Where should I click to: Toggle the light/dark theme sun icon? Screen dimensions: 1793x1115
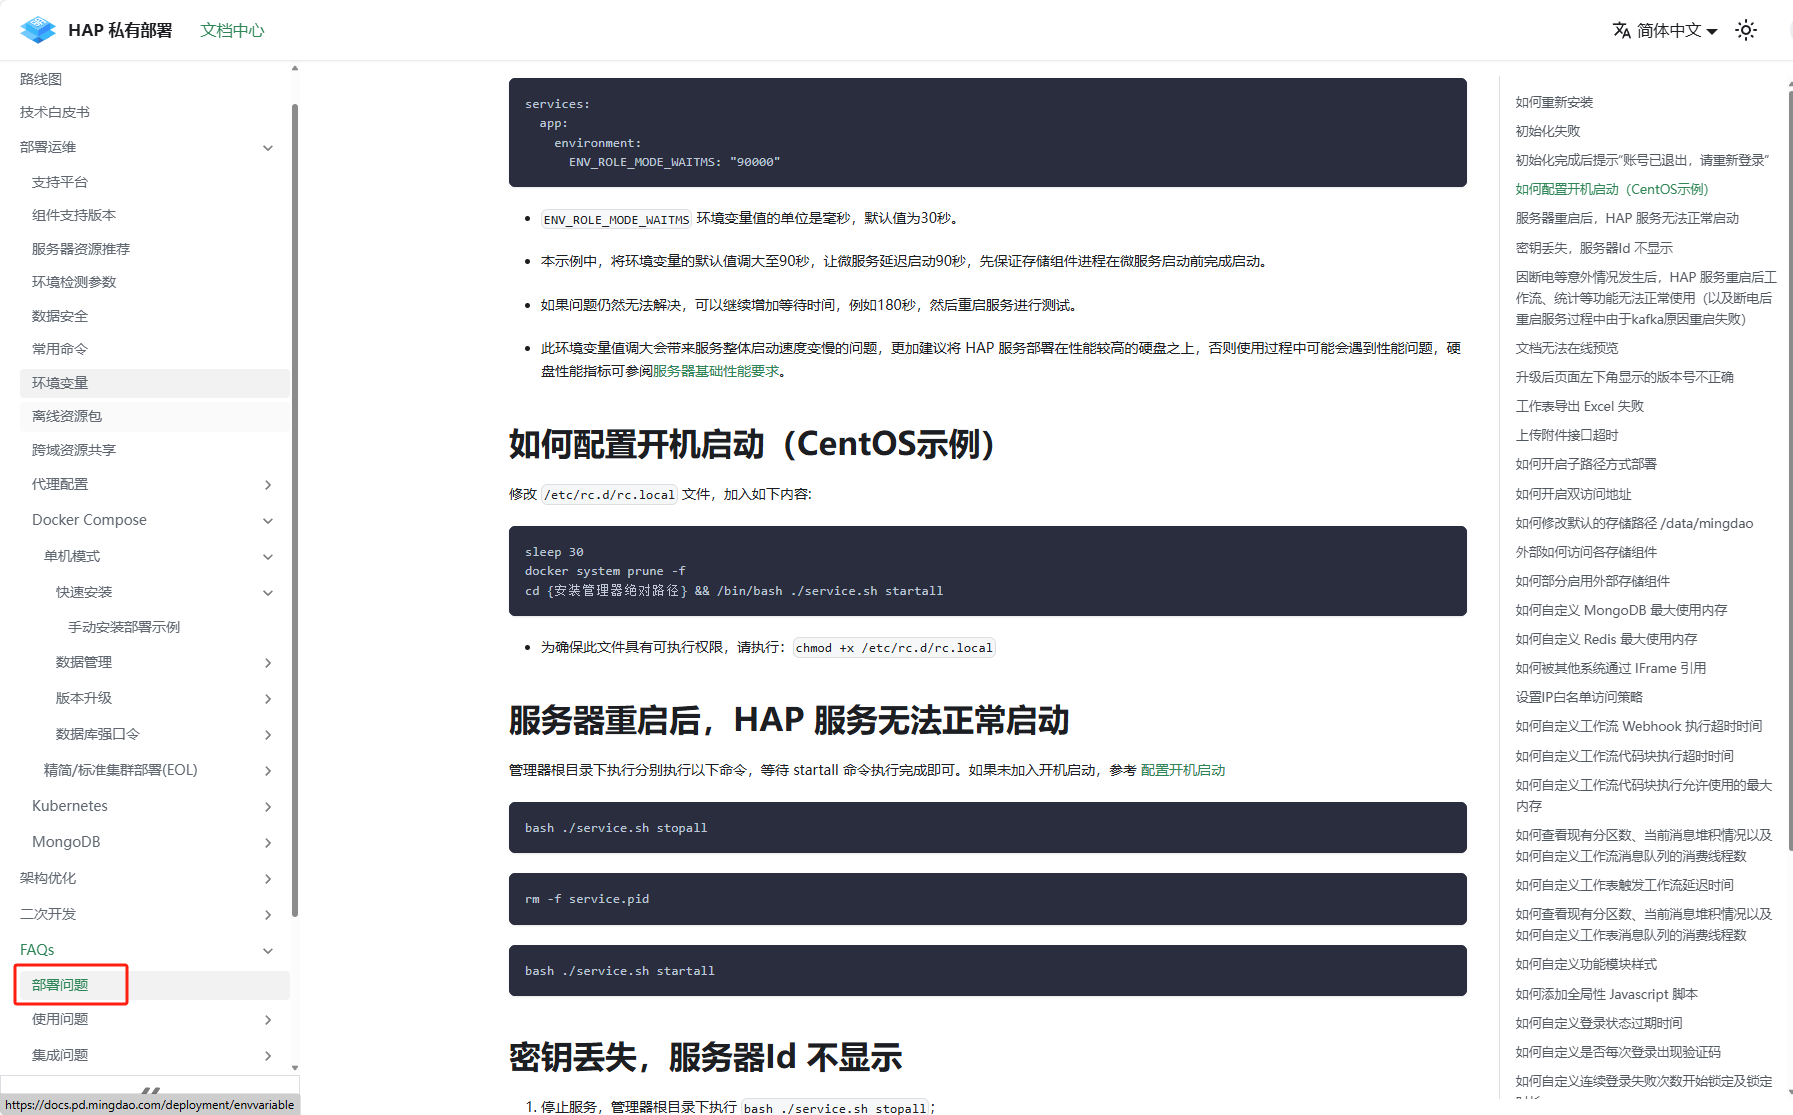coord(1746,30)
